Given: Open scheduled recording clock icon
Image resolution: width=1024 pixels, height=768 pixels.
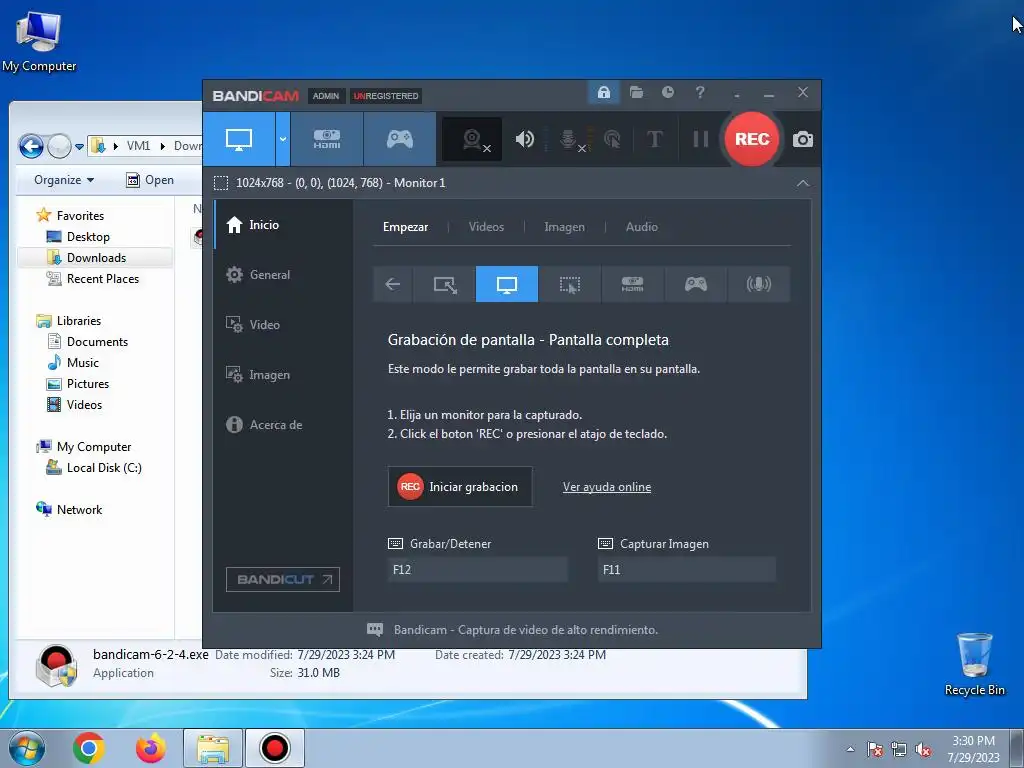Looking at the screenshot, I should (667, 92).
